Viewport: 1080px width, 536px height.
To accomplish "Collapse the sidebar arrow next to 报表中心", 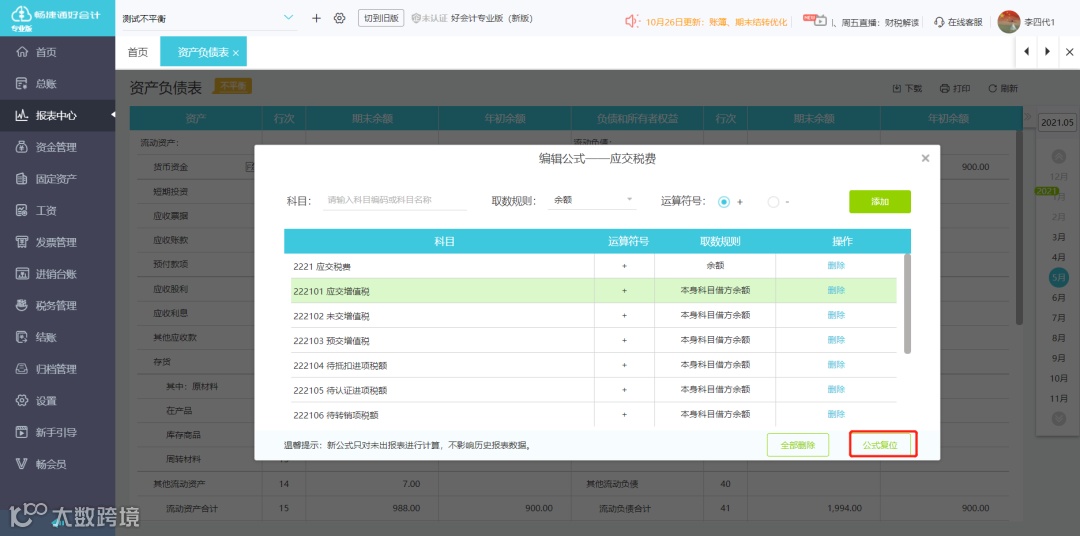I will point(113,115).
